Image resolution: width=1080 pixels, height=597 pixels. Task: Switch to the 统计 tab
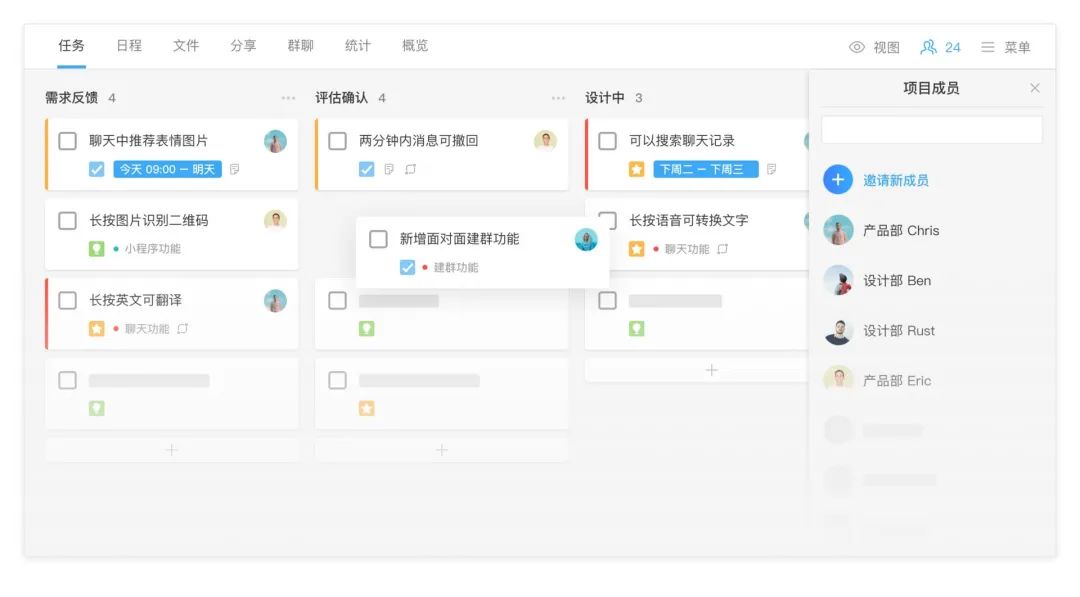coord(357,46)
